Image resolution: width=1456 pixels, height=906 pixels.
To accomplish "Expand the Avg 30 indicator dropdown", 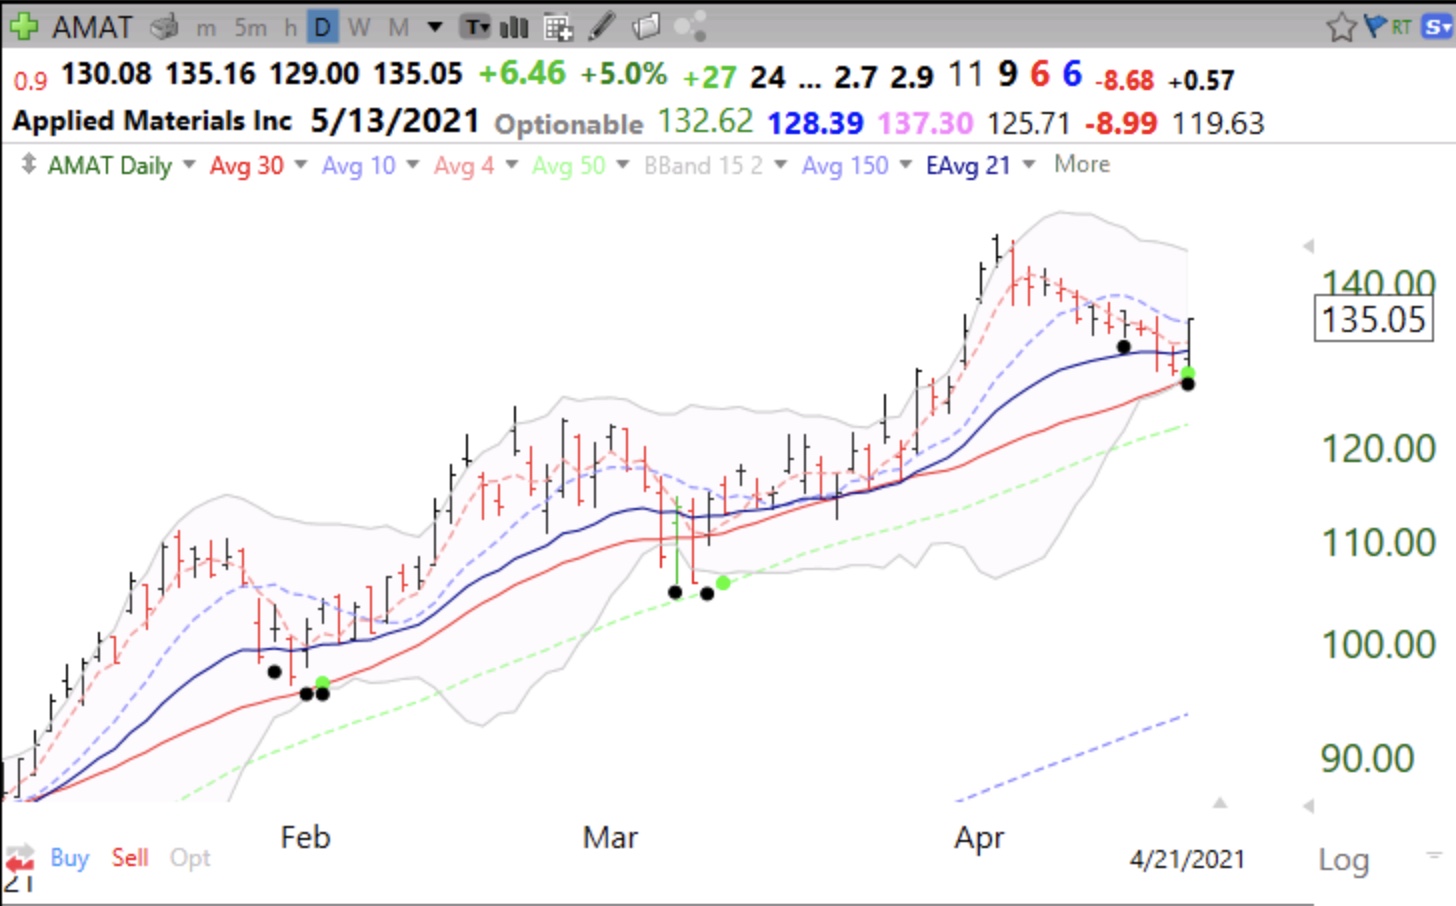I will tap(300, 164).
